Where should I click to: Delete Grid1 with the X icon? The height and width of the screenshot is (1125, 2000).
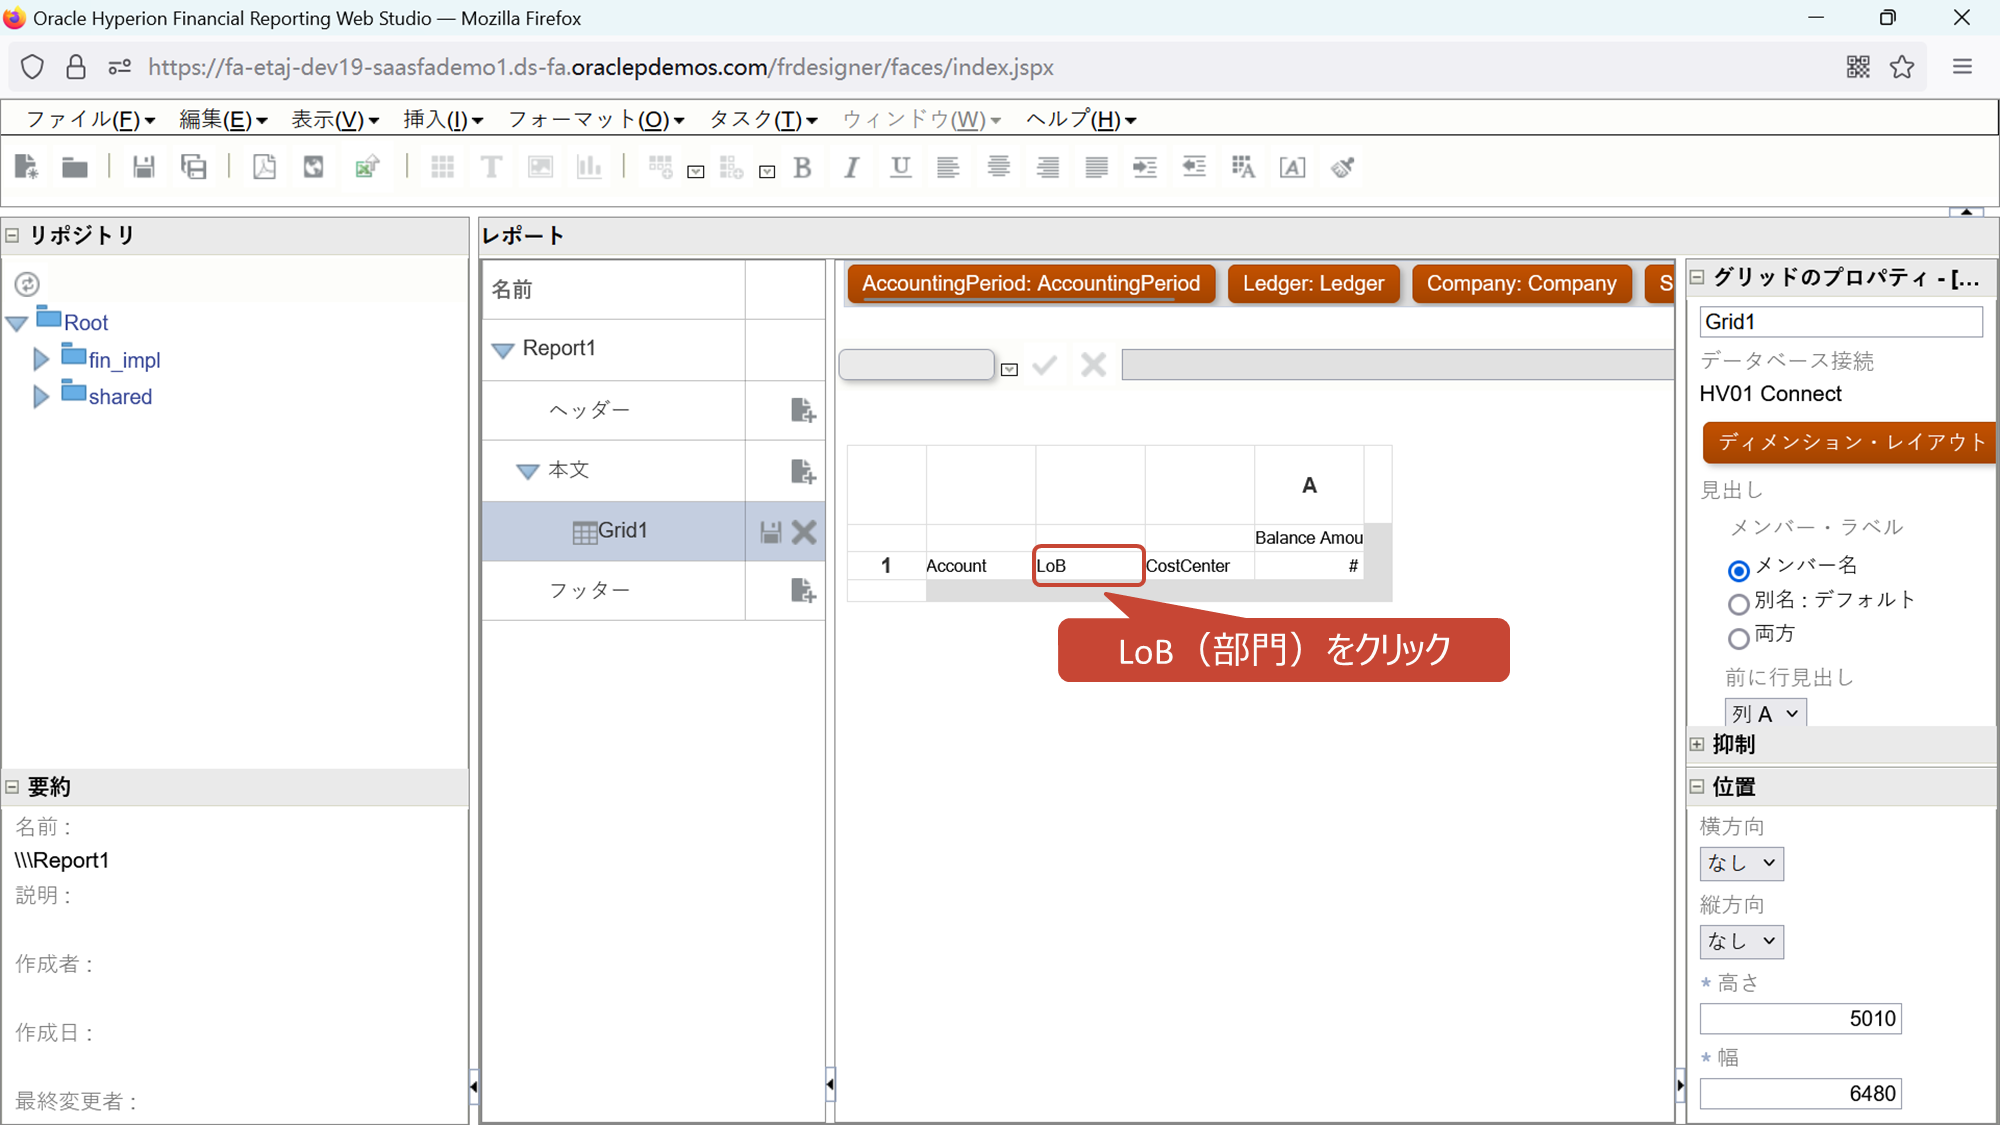click(x=804, y=532)
